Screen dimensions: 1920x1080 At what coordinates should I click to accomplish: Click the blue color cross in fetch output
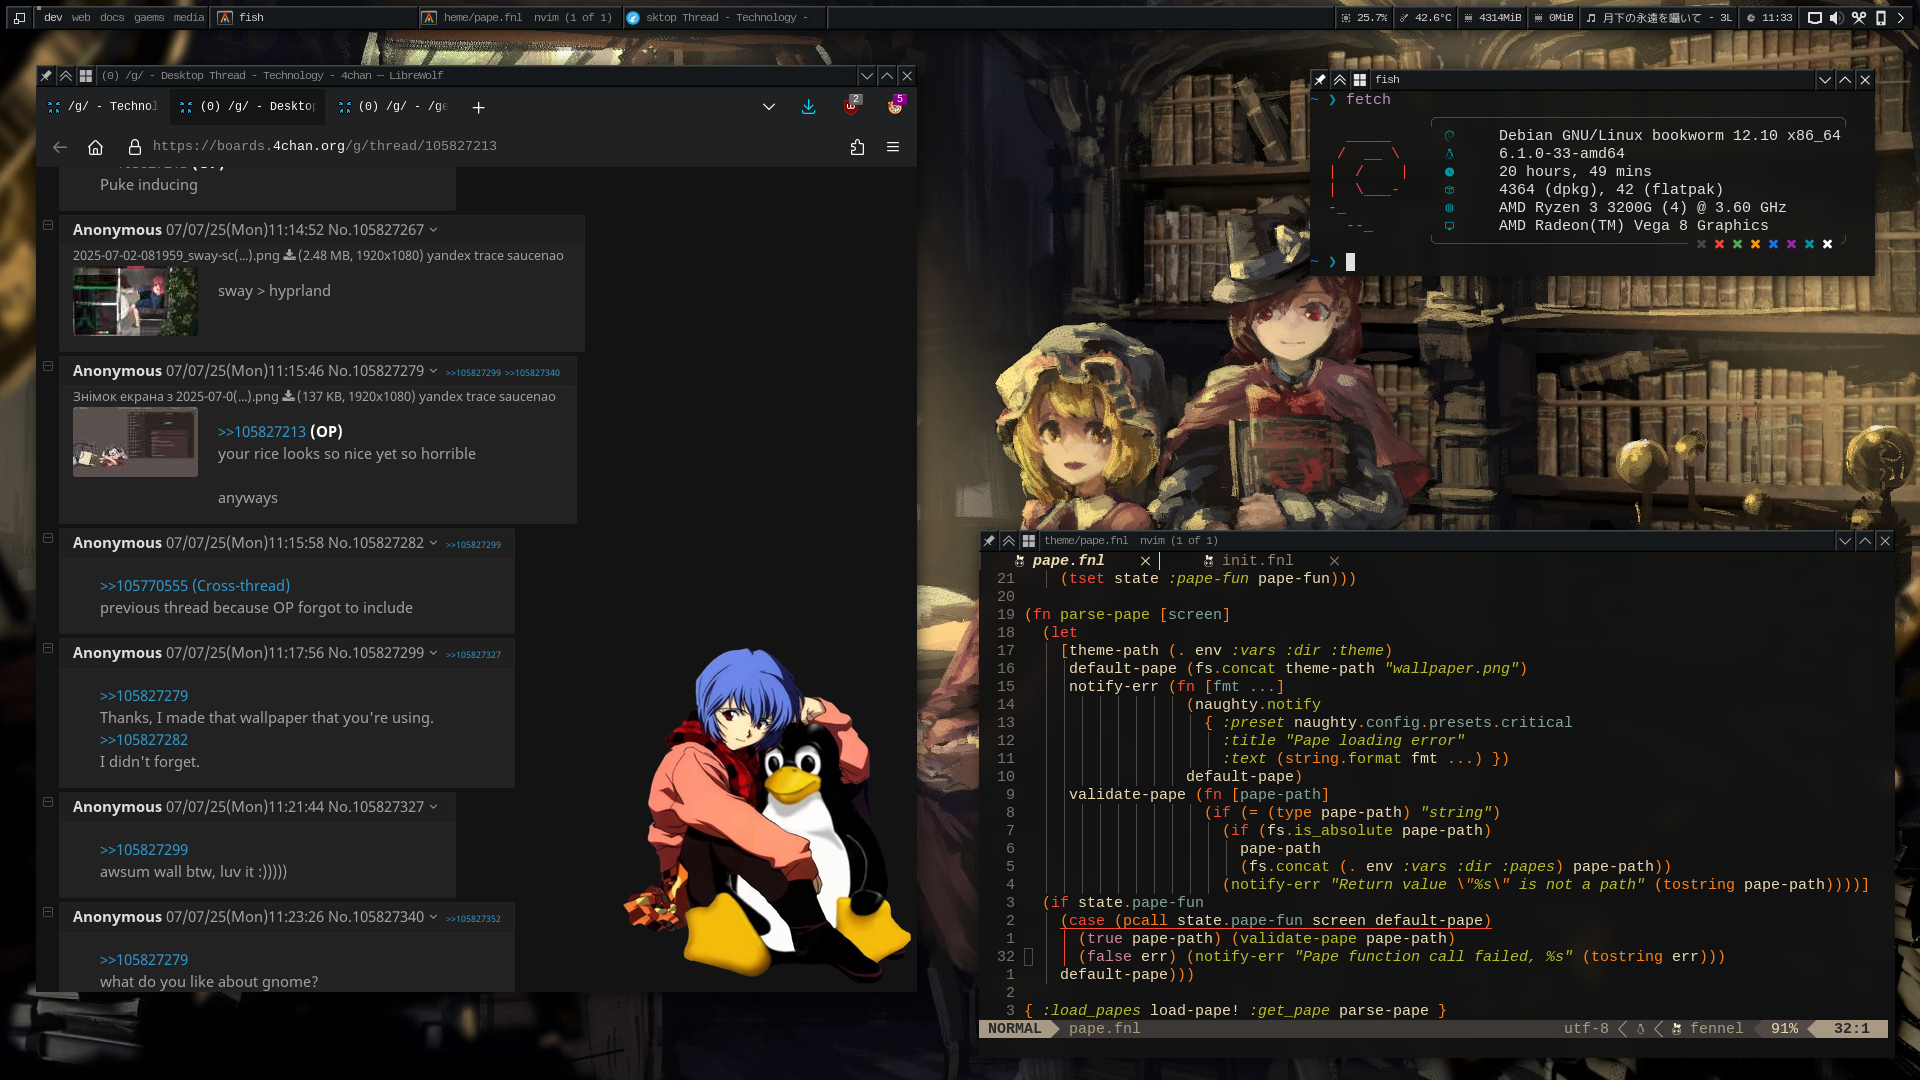[x=1773, y=244]
